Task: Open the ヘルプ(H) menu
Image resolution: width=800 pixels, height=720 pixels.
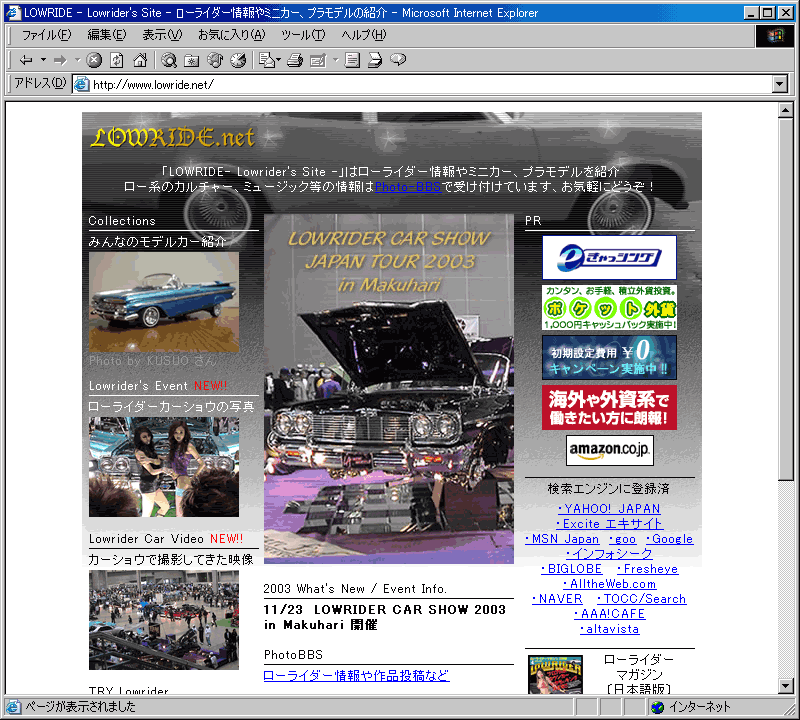Action: coord(364,35)
